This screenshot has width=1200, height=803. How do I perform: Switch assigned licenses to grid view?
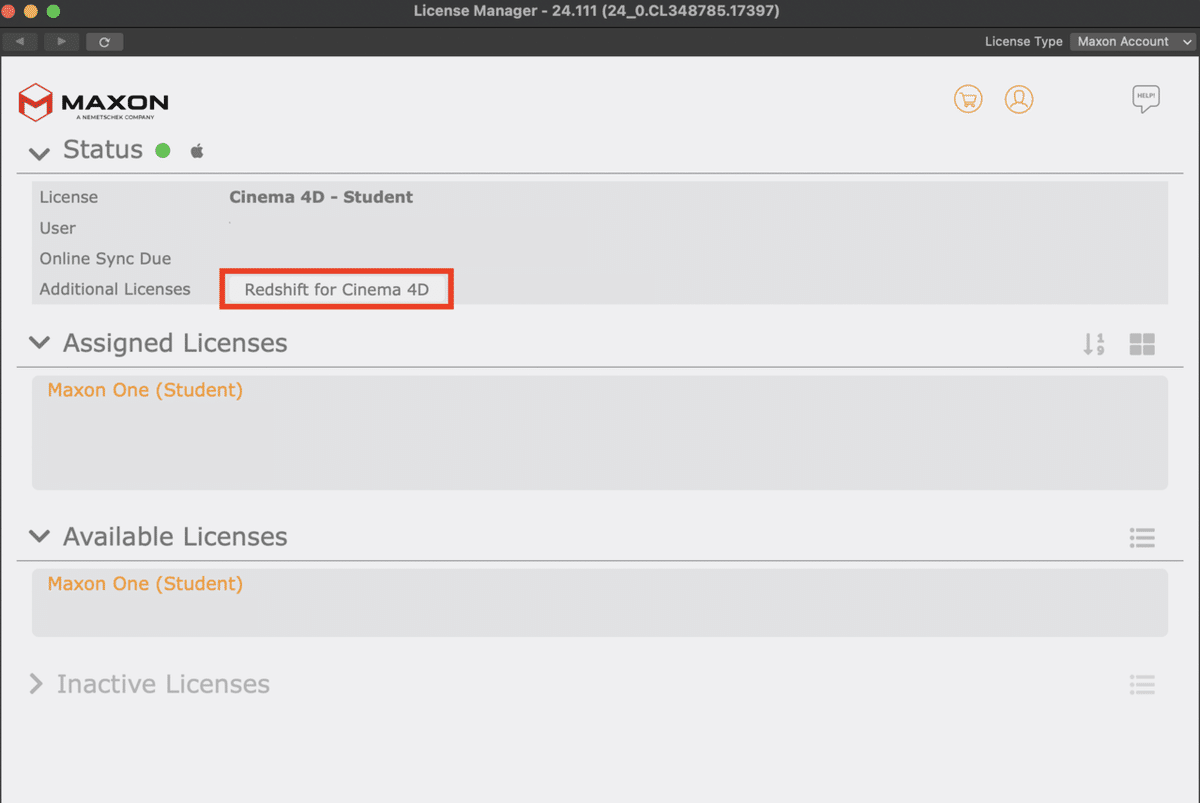(x=1142, y=345)
